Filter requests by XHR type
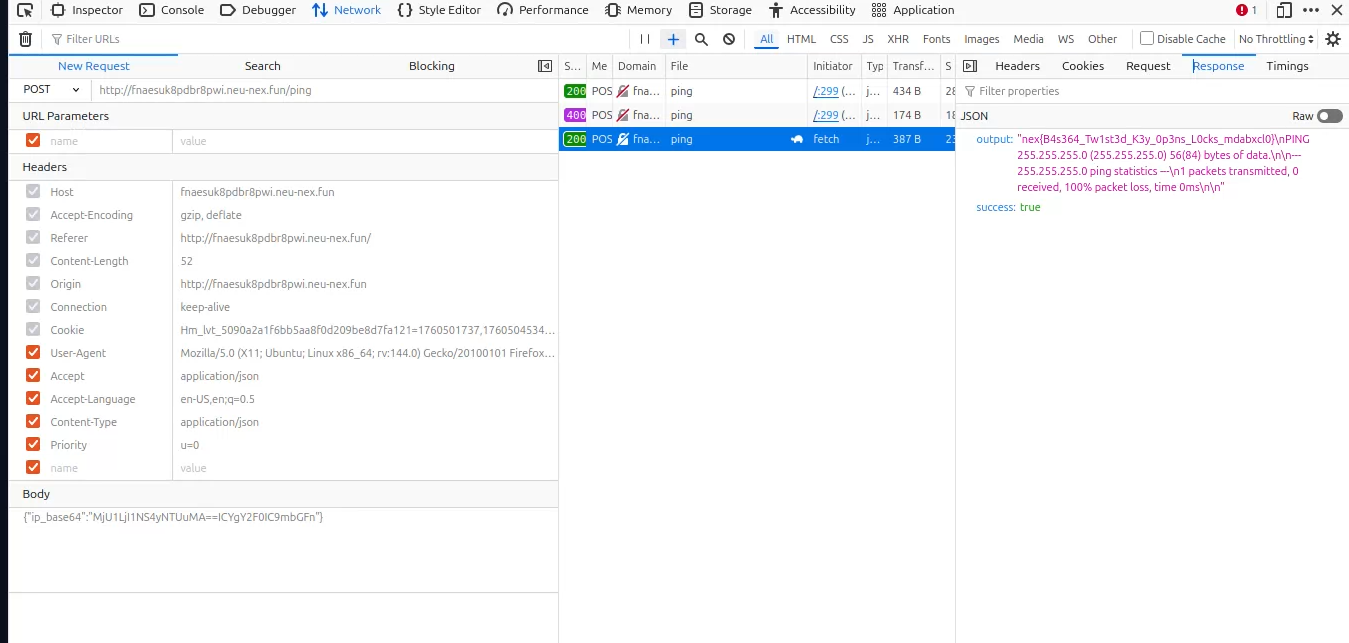Image resolution: width=1349 pixels, height=643 pixels. click(898, 39)
